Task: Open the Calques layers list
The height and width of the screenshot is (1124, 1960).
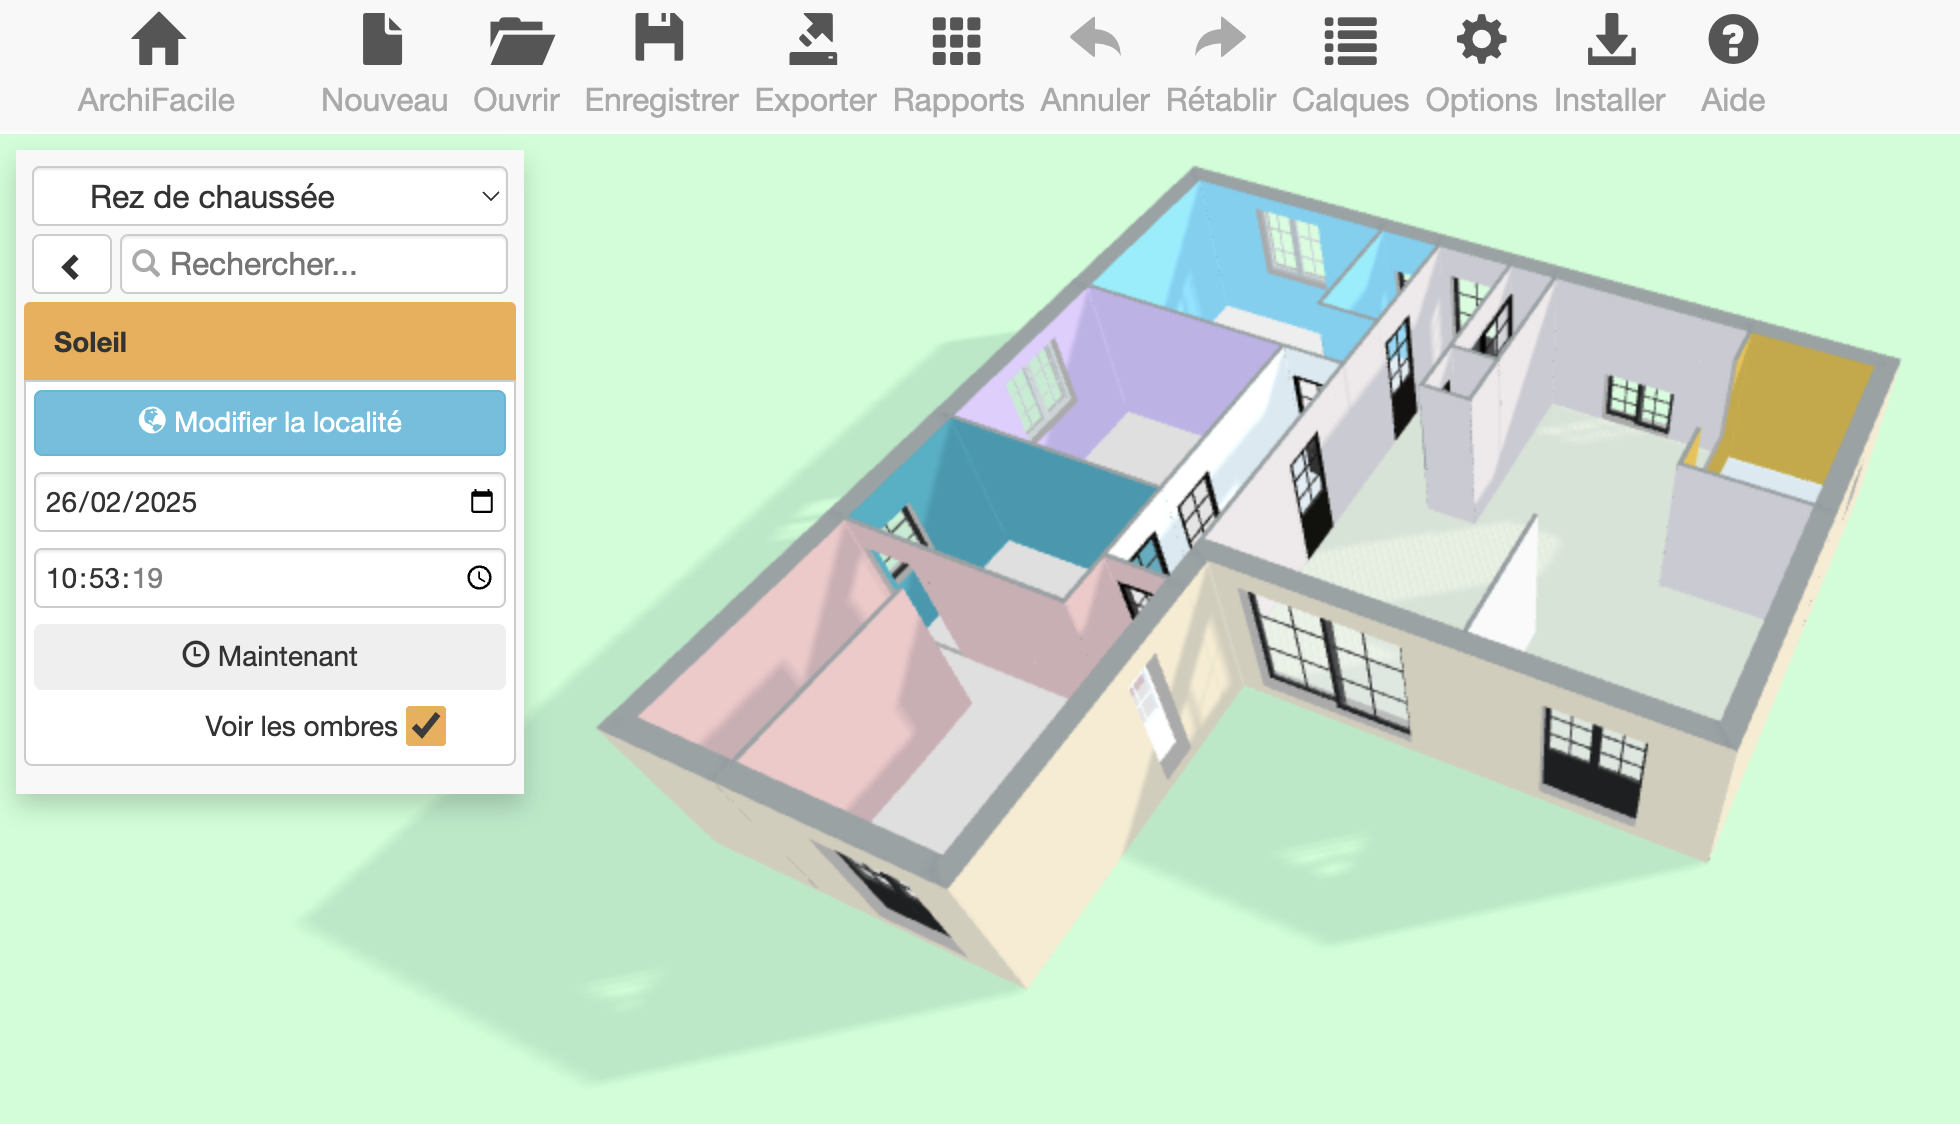Action: pos(1350,40)
